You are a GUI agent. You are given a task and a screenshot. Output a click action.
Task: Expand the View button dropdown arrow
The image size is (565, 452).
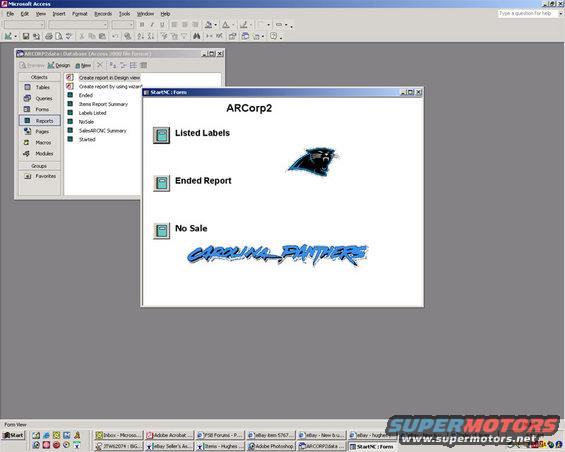tap(15, 36)
